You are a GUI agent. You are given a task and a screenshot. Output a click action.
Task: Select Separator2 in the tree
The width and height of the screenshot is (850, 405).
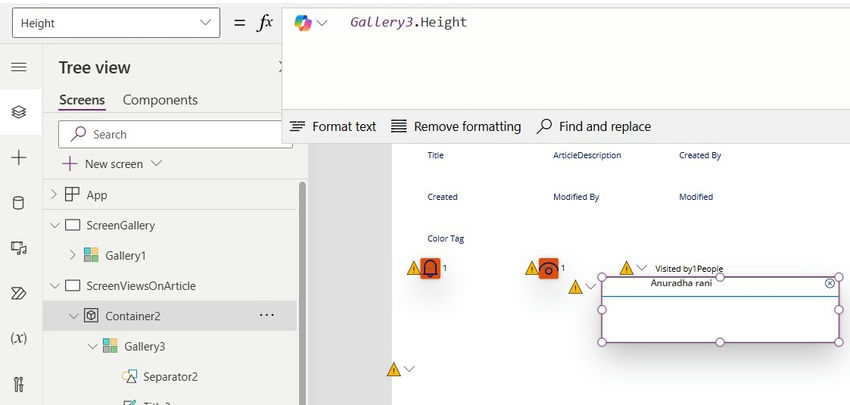pyautogui.click(x=170, y=376)
